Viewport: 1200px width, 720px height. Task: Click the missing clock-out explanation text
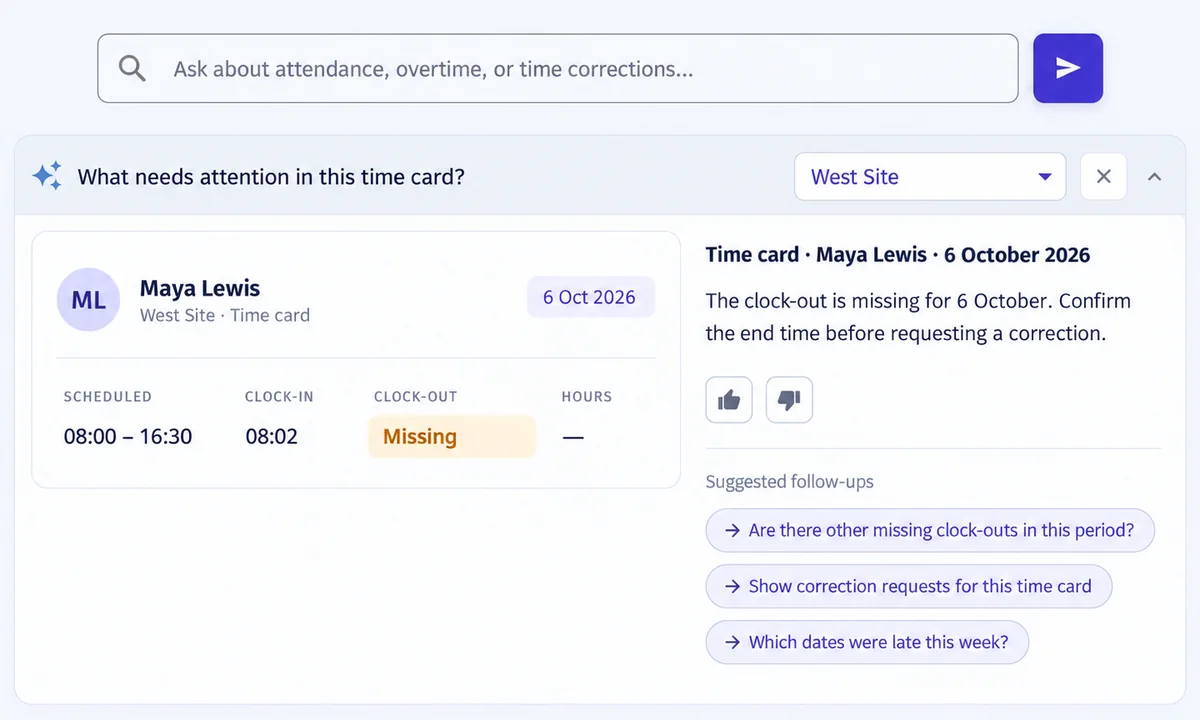point(918,317)
